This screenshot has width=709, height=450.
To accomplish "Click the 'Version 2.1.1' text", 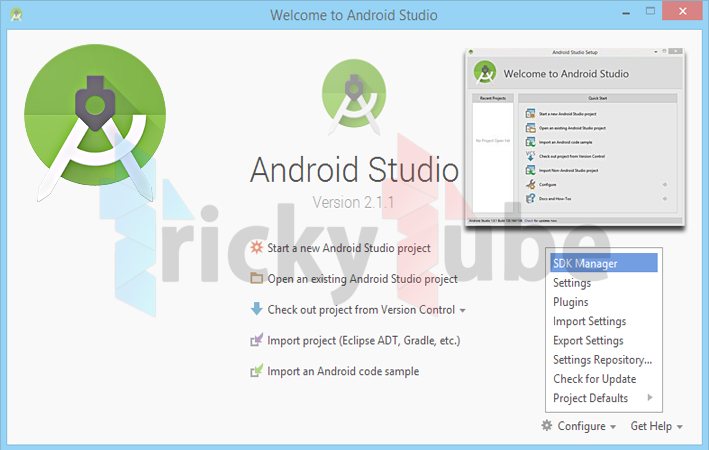I will (353, 202).
